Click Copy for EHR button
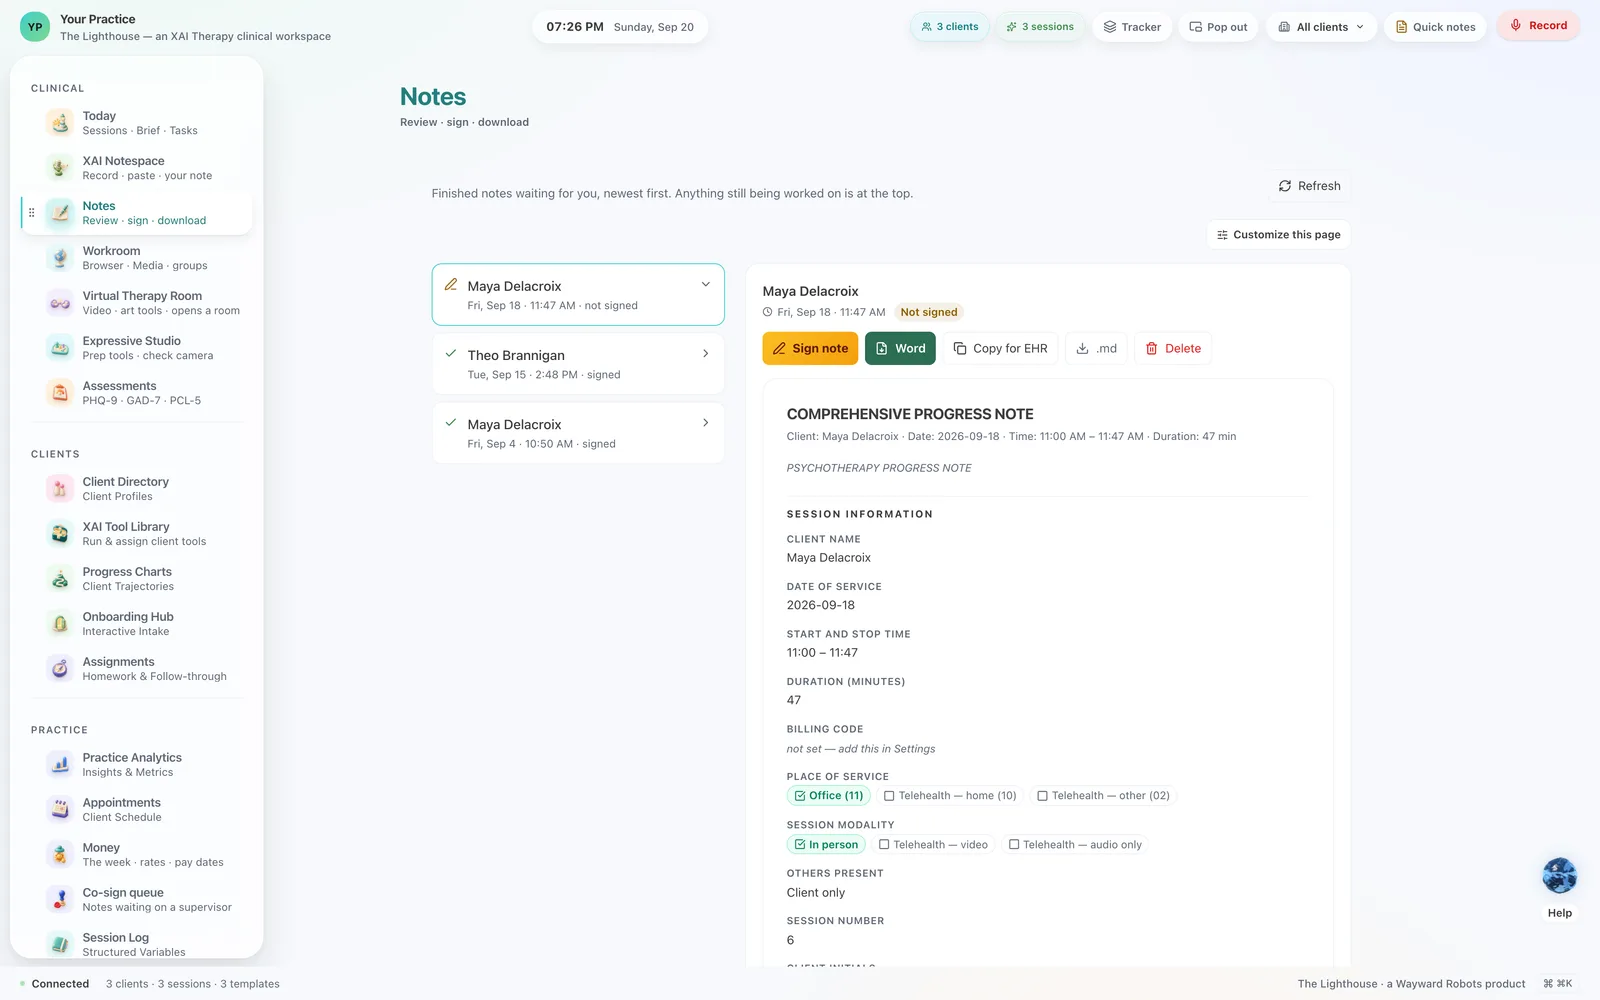Image resolution: width=1600 pixels, height=1000 pixels. tap(1000, 348)
